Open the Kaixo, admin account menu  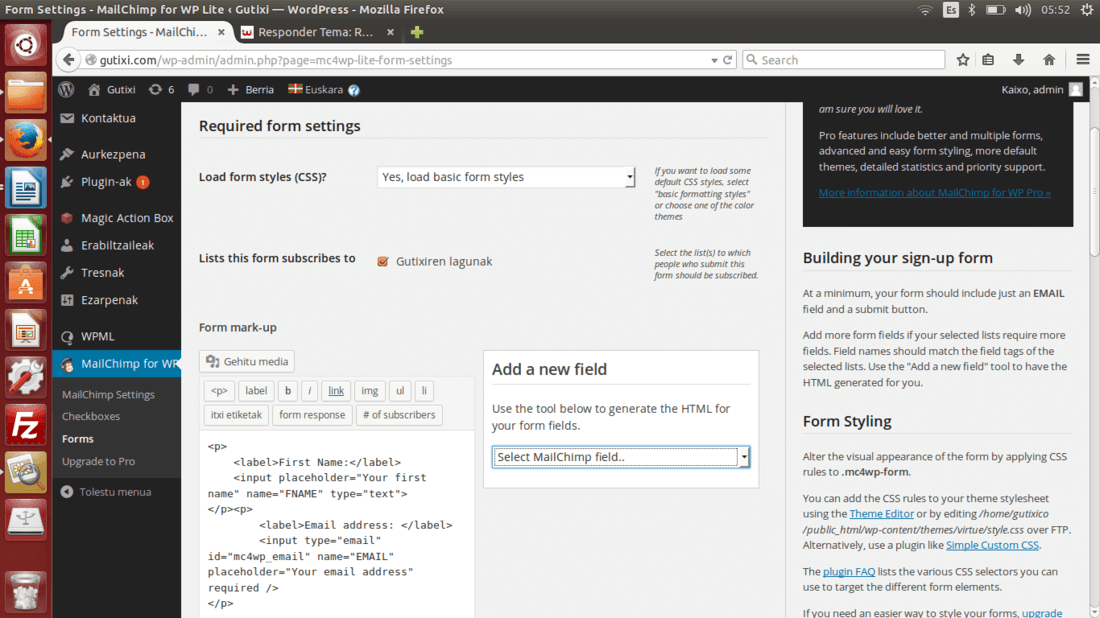pos(1042,89)
